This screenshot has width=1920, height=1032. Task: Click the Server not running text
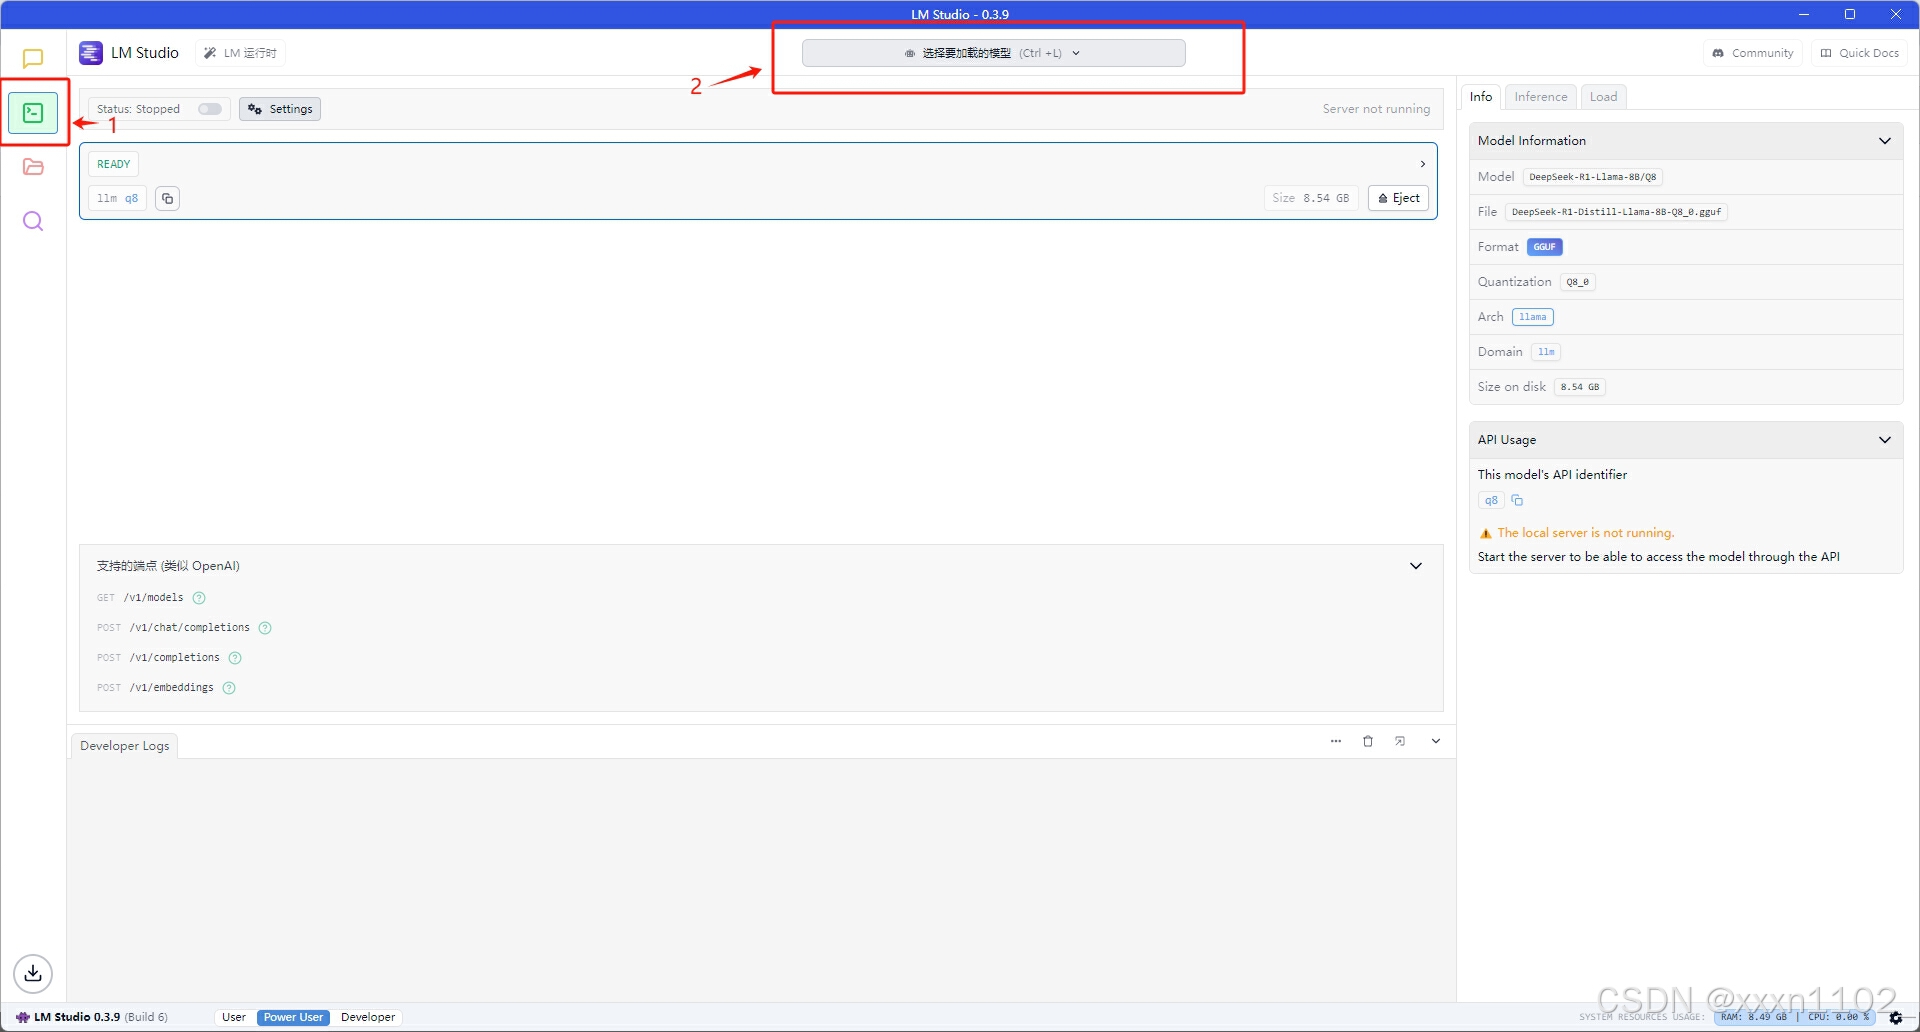pyautogui.click(x=1376, y=109)
